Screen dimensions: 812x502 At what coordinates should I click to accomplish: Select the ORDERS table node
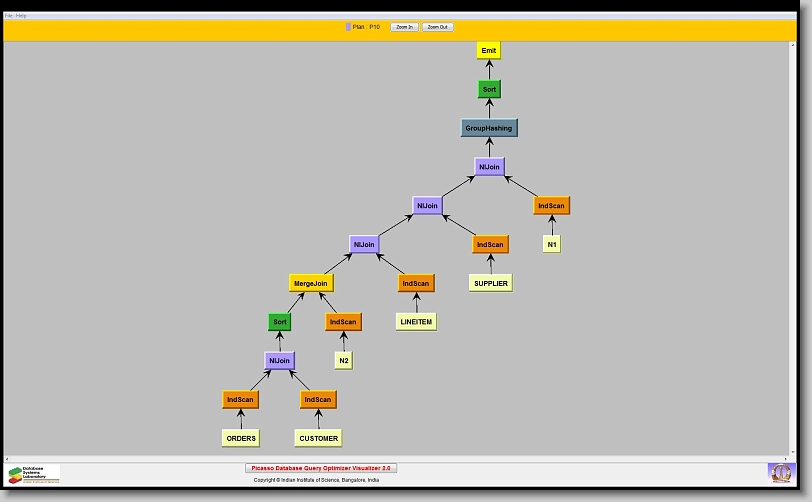tap(240, 438)
